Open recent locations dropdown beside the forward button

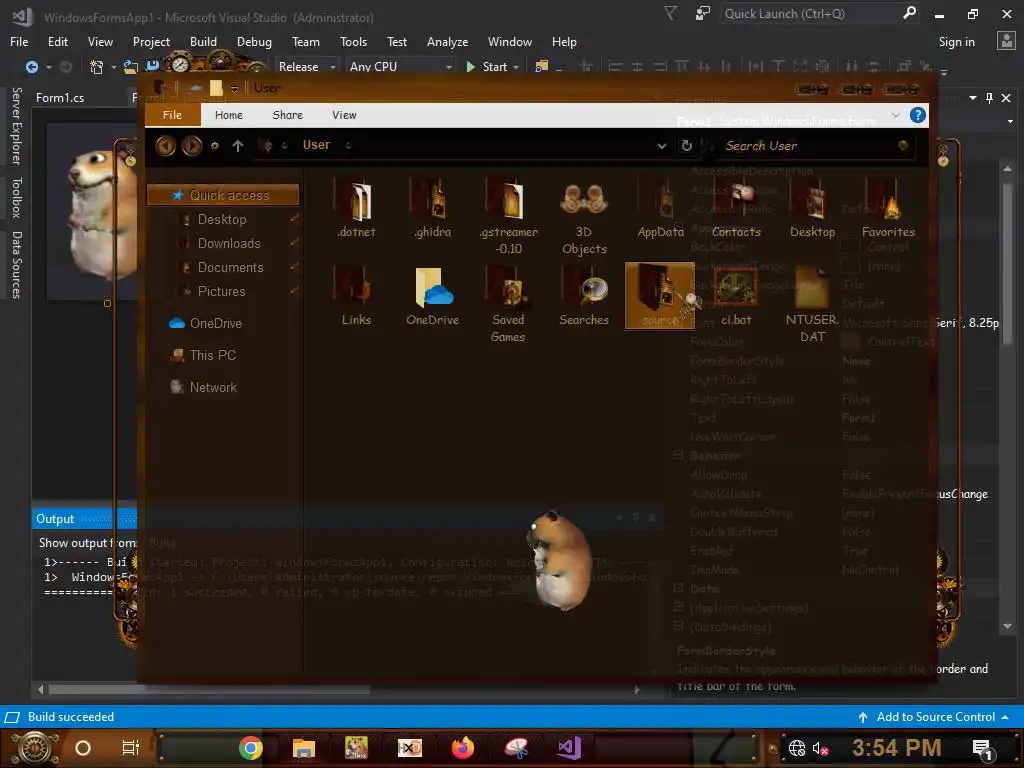point(215,146)
